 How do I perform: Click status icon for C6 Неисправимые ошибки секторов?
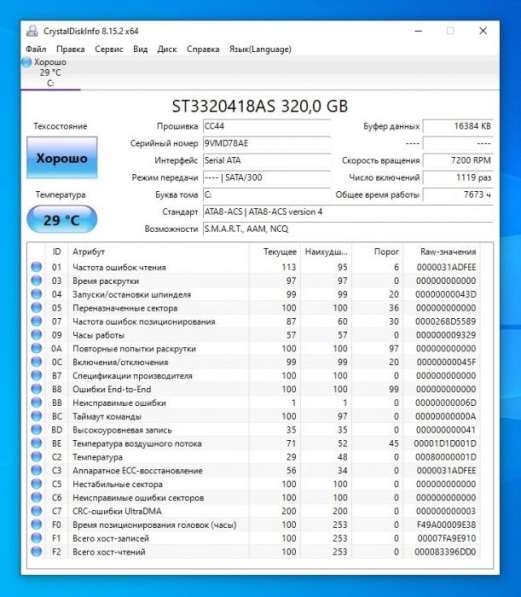coord(36,497)
